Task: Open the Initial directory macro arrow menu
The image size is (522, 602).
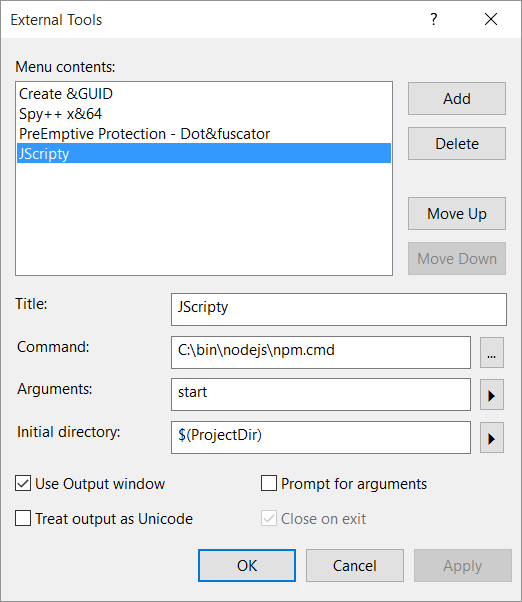Action: (x=492, y=438)
